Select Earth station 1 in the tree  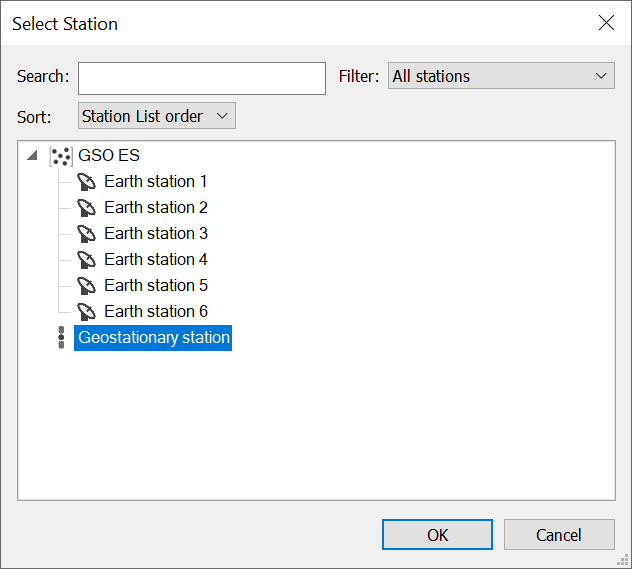click(x=156, y=182)
